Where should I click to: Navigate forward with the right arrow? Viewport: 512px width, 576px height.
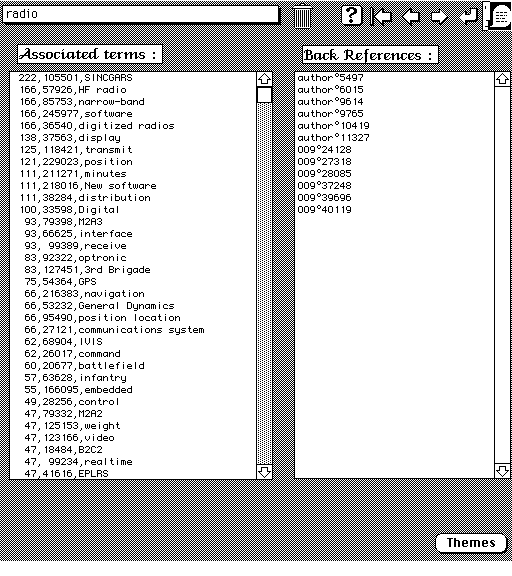coord(439,17)
